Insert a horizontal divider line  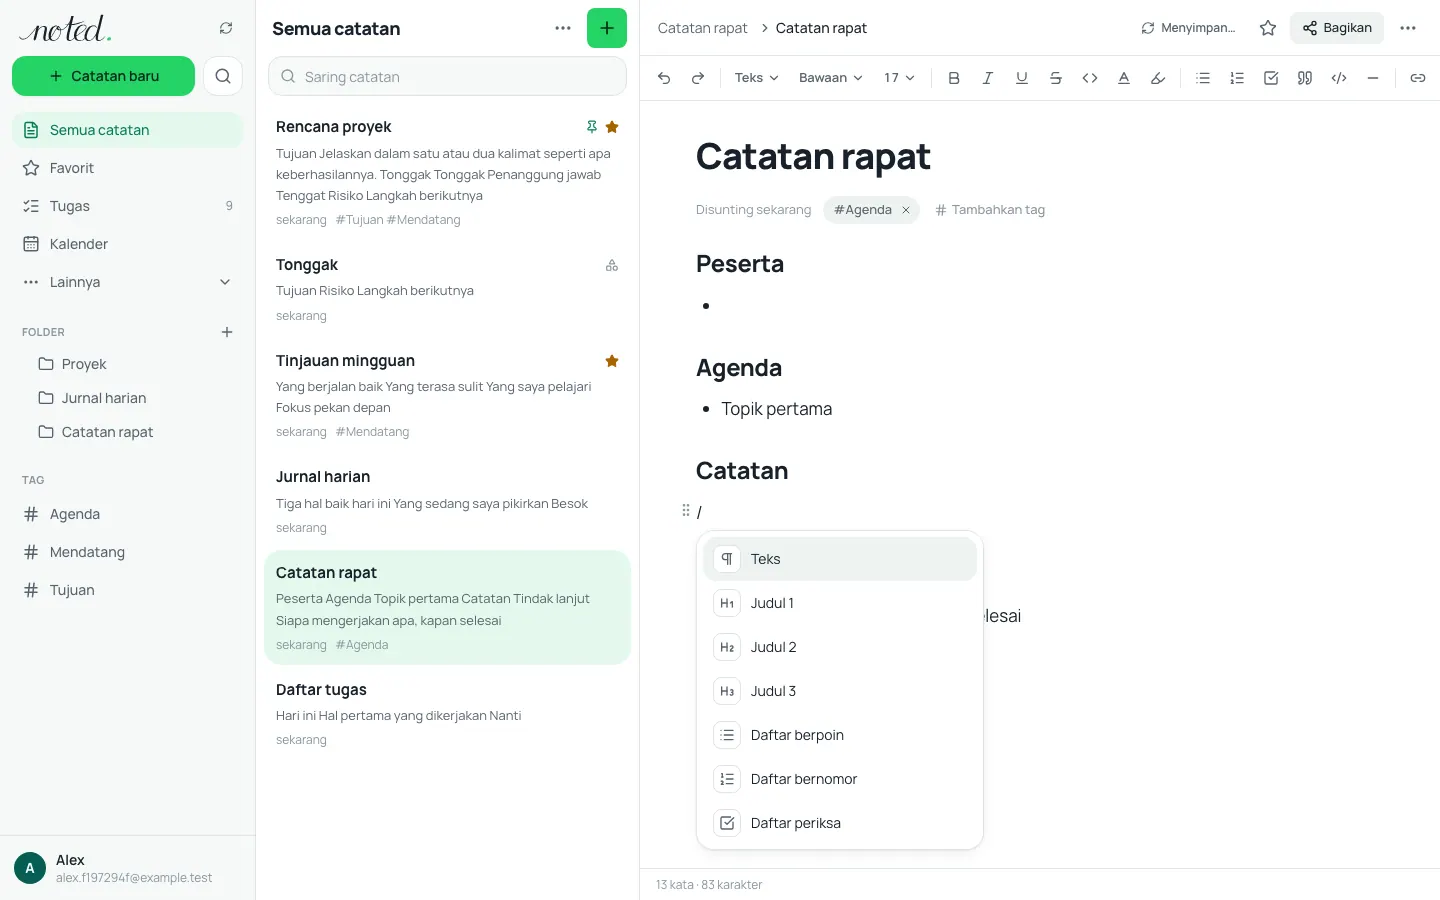pyautogui.click(x=1373, y=78)
